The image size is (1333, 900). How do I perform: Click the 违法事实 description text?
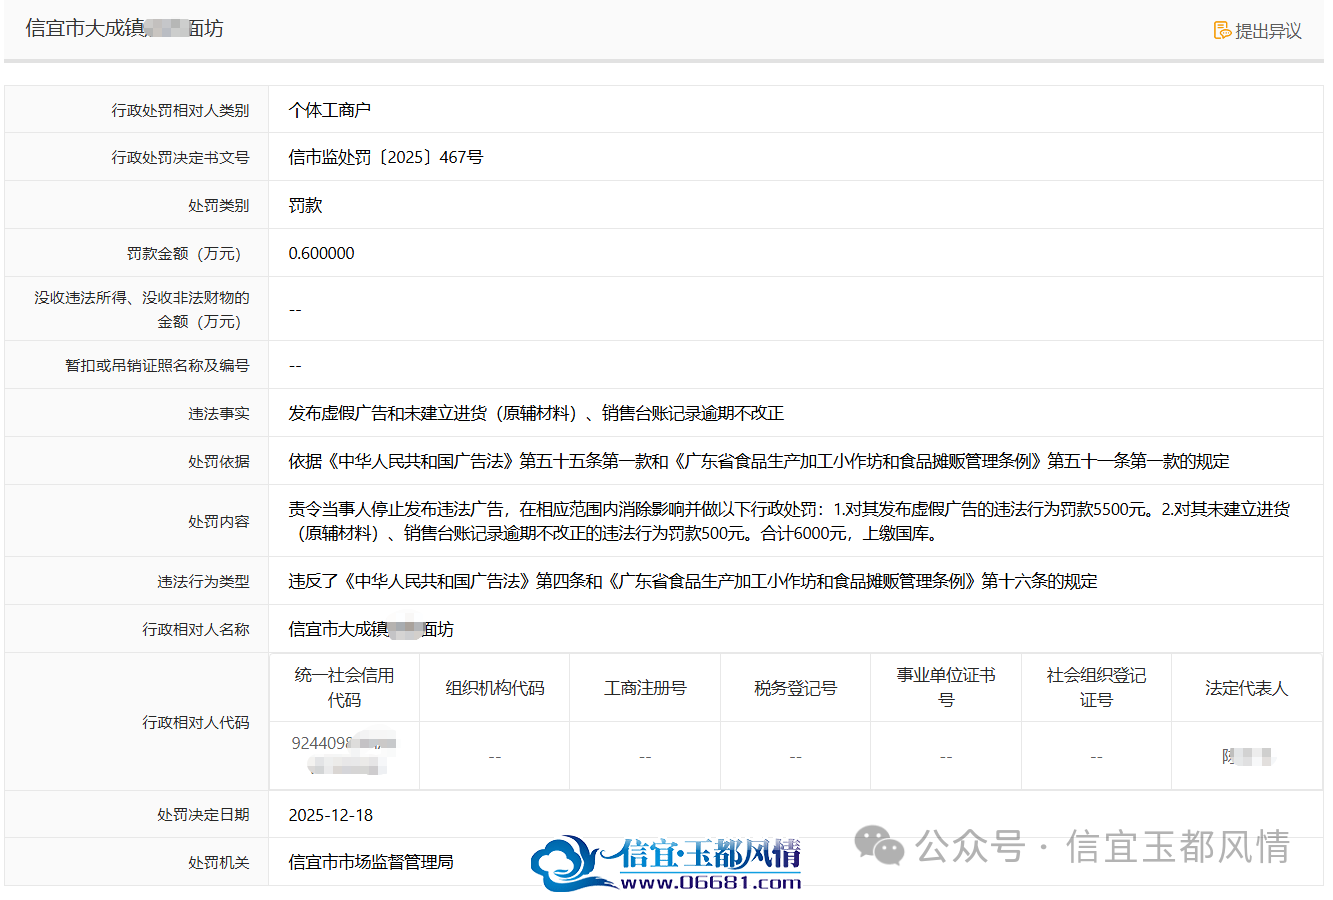[536, 413]
